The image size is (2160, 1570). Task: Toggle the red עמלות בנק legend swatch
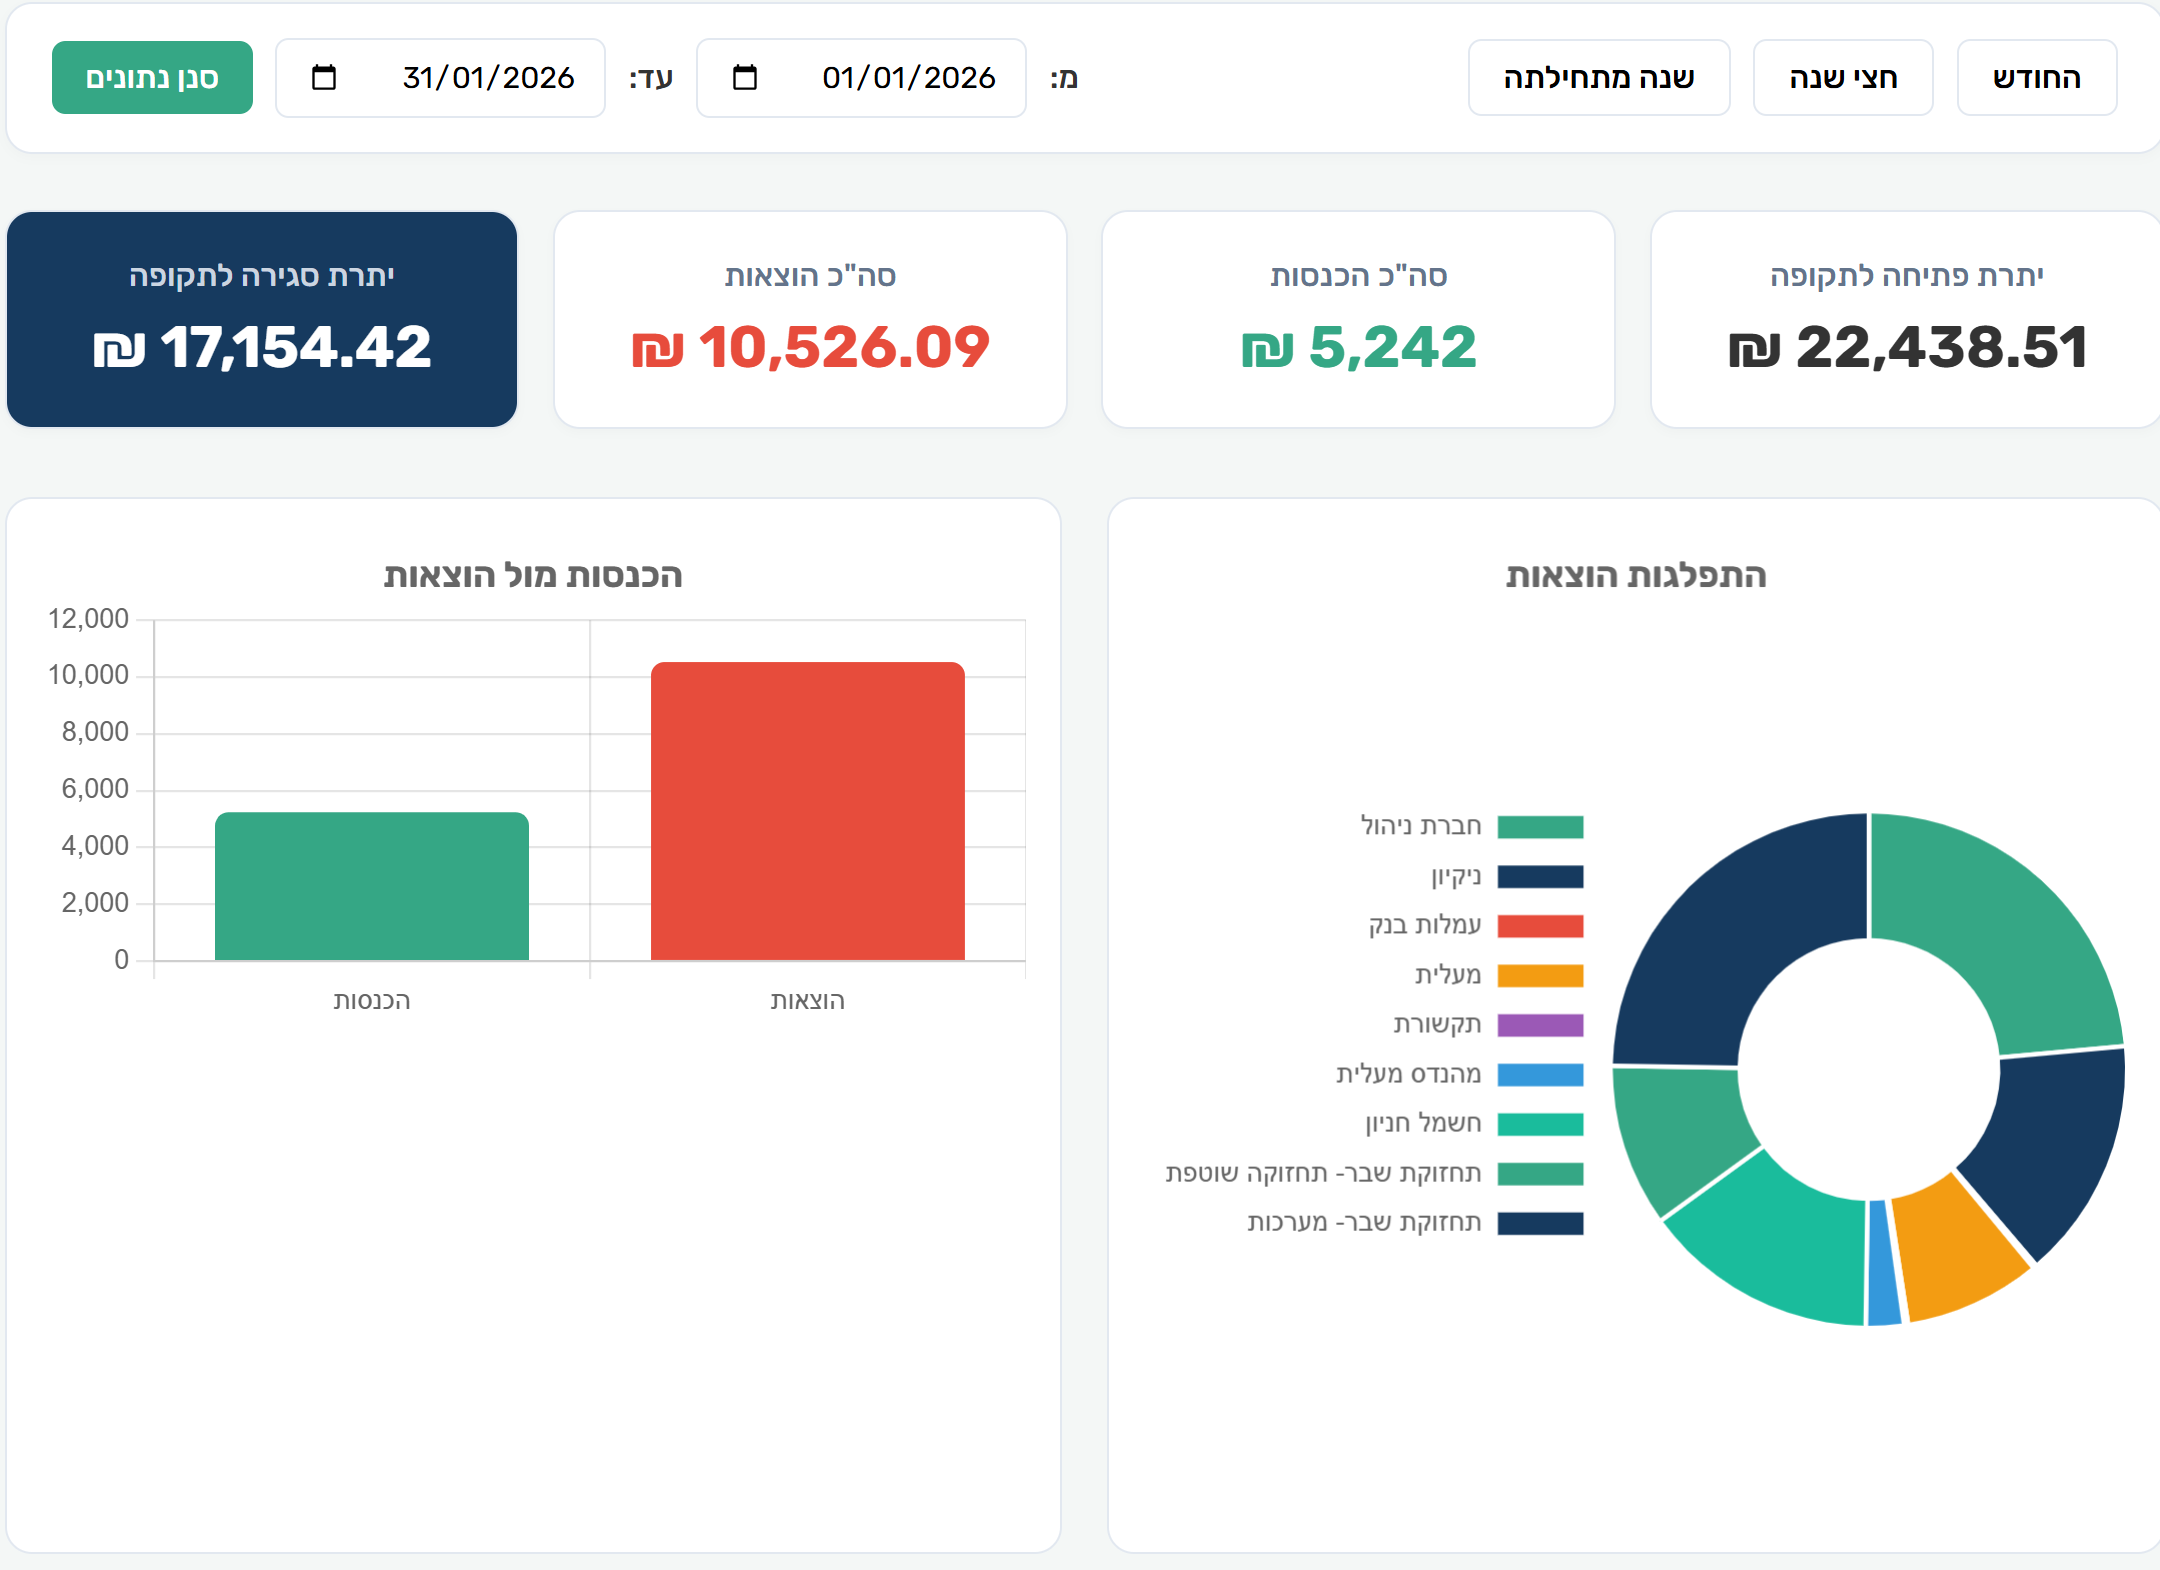1540,926
